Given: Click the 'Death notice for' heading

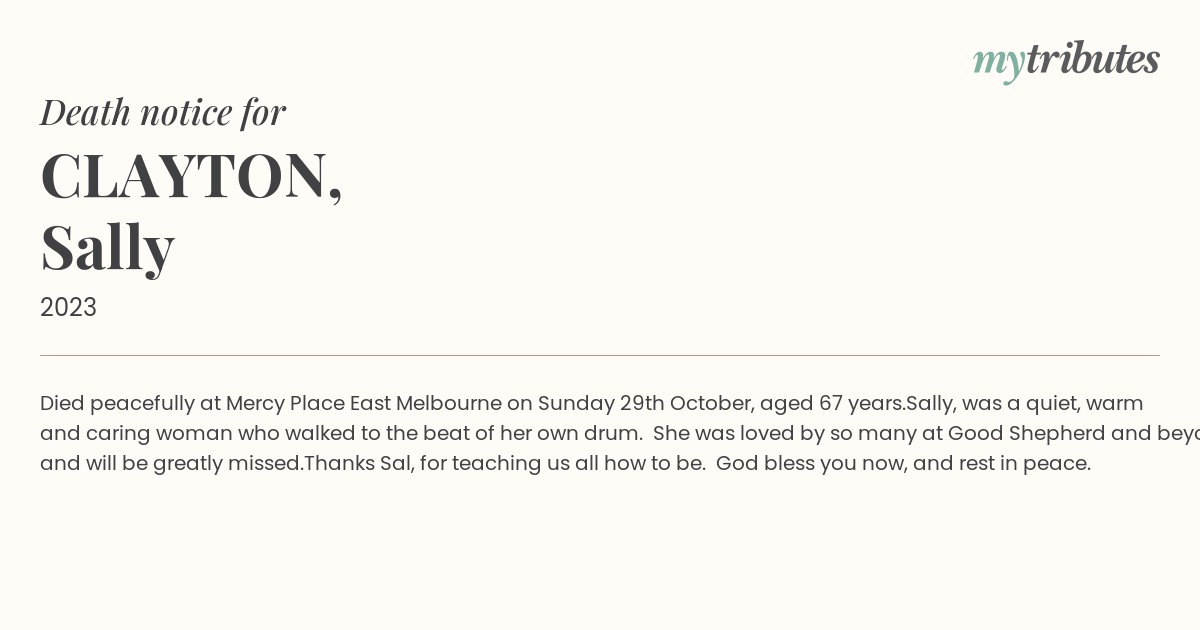Looking at the screenshot, I should [163, 112].
